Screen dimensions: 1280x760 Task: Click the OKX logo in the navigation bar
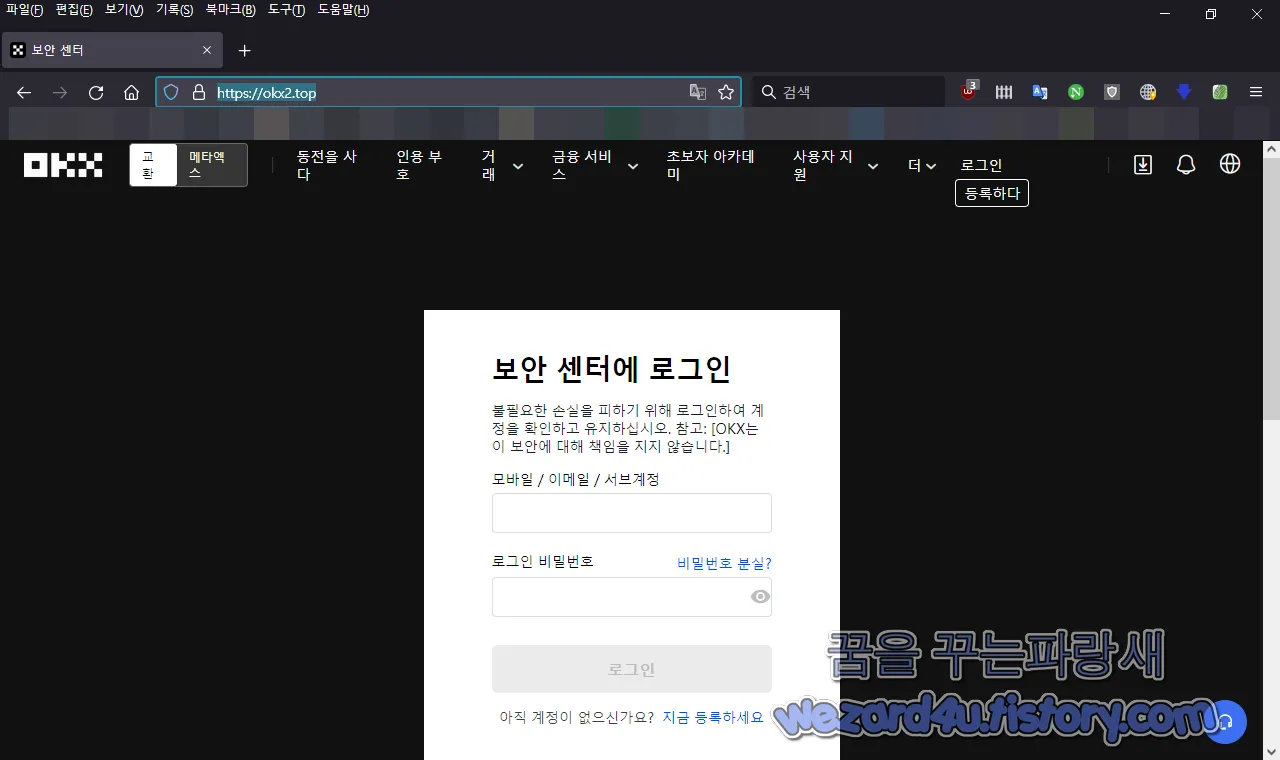tap(63, 165)
